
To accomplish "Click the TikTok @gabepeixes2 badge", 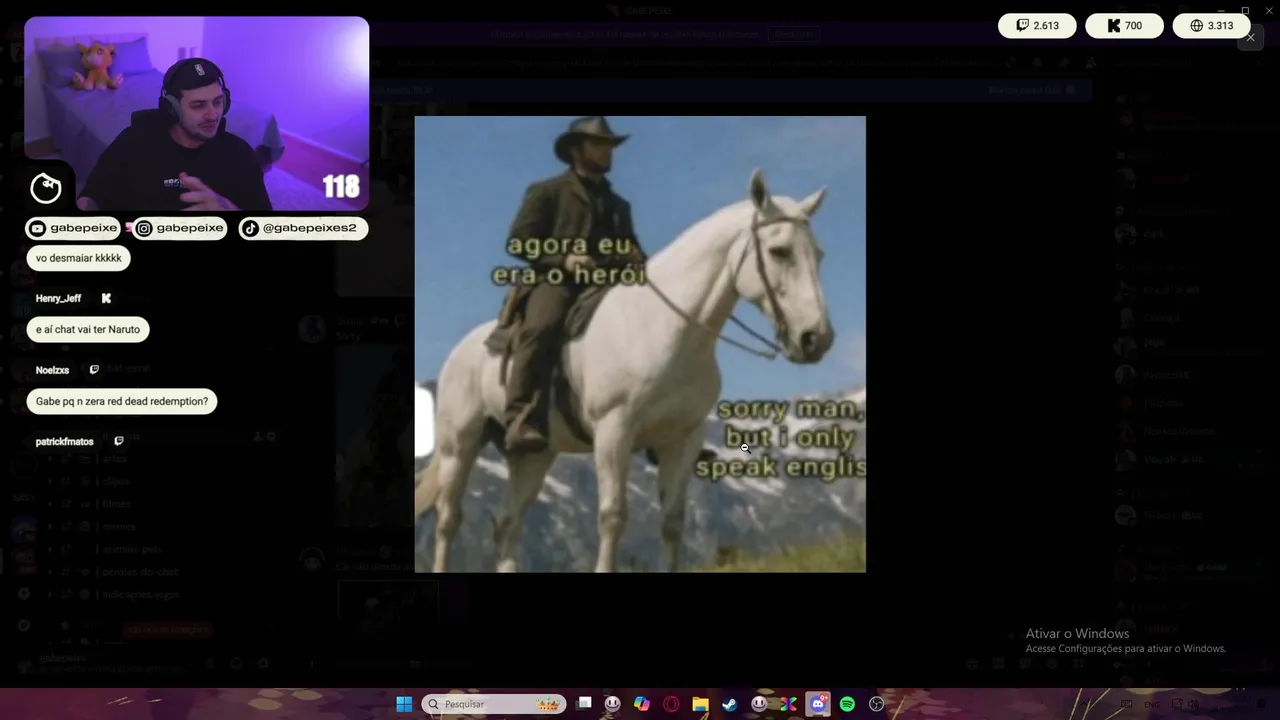I will click(303, 228).
